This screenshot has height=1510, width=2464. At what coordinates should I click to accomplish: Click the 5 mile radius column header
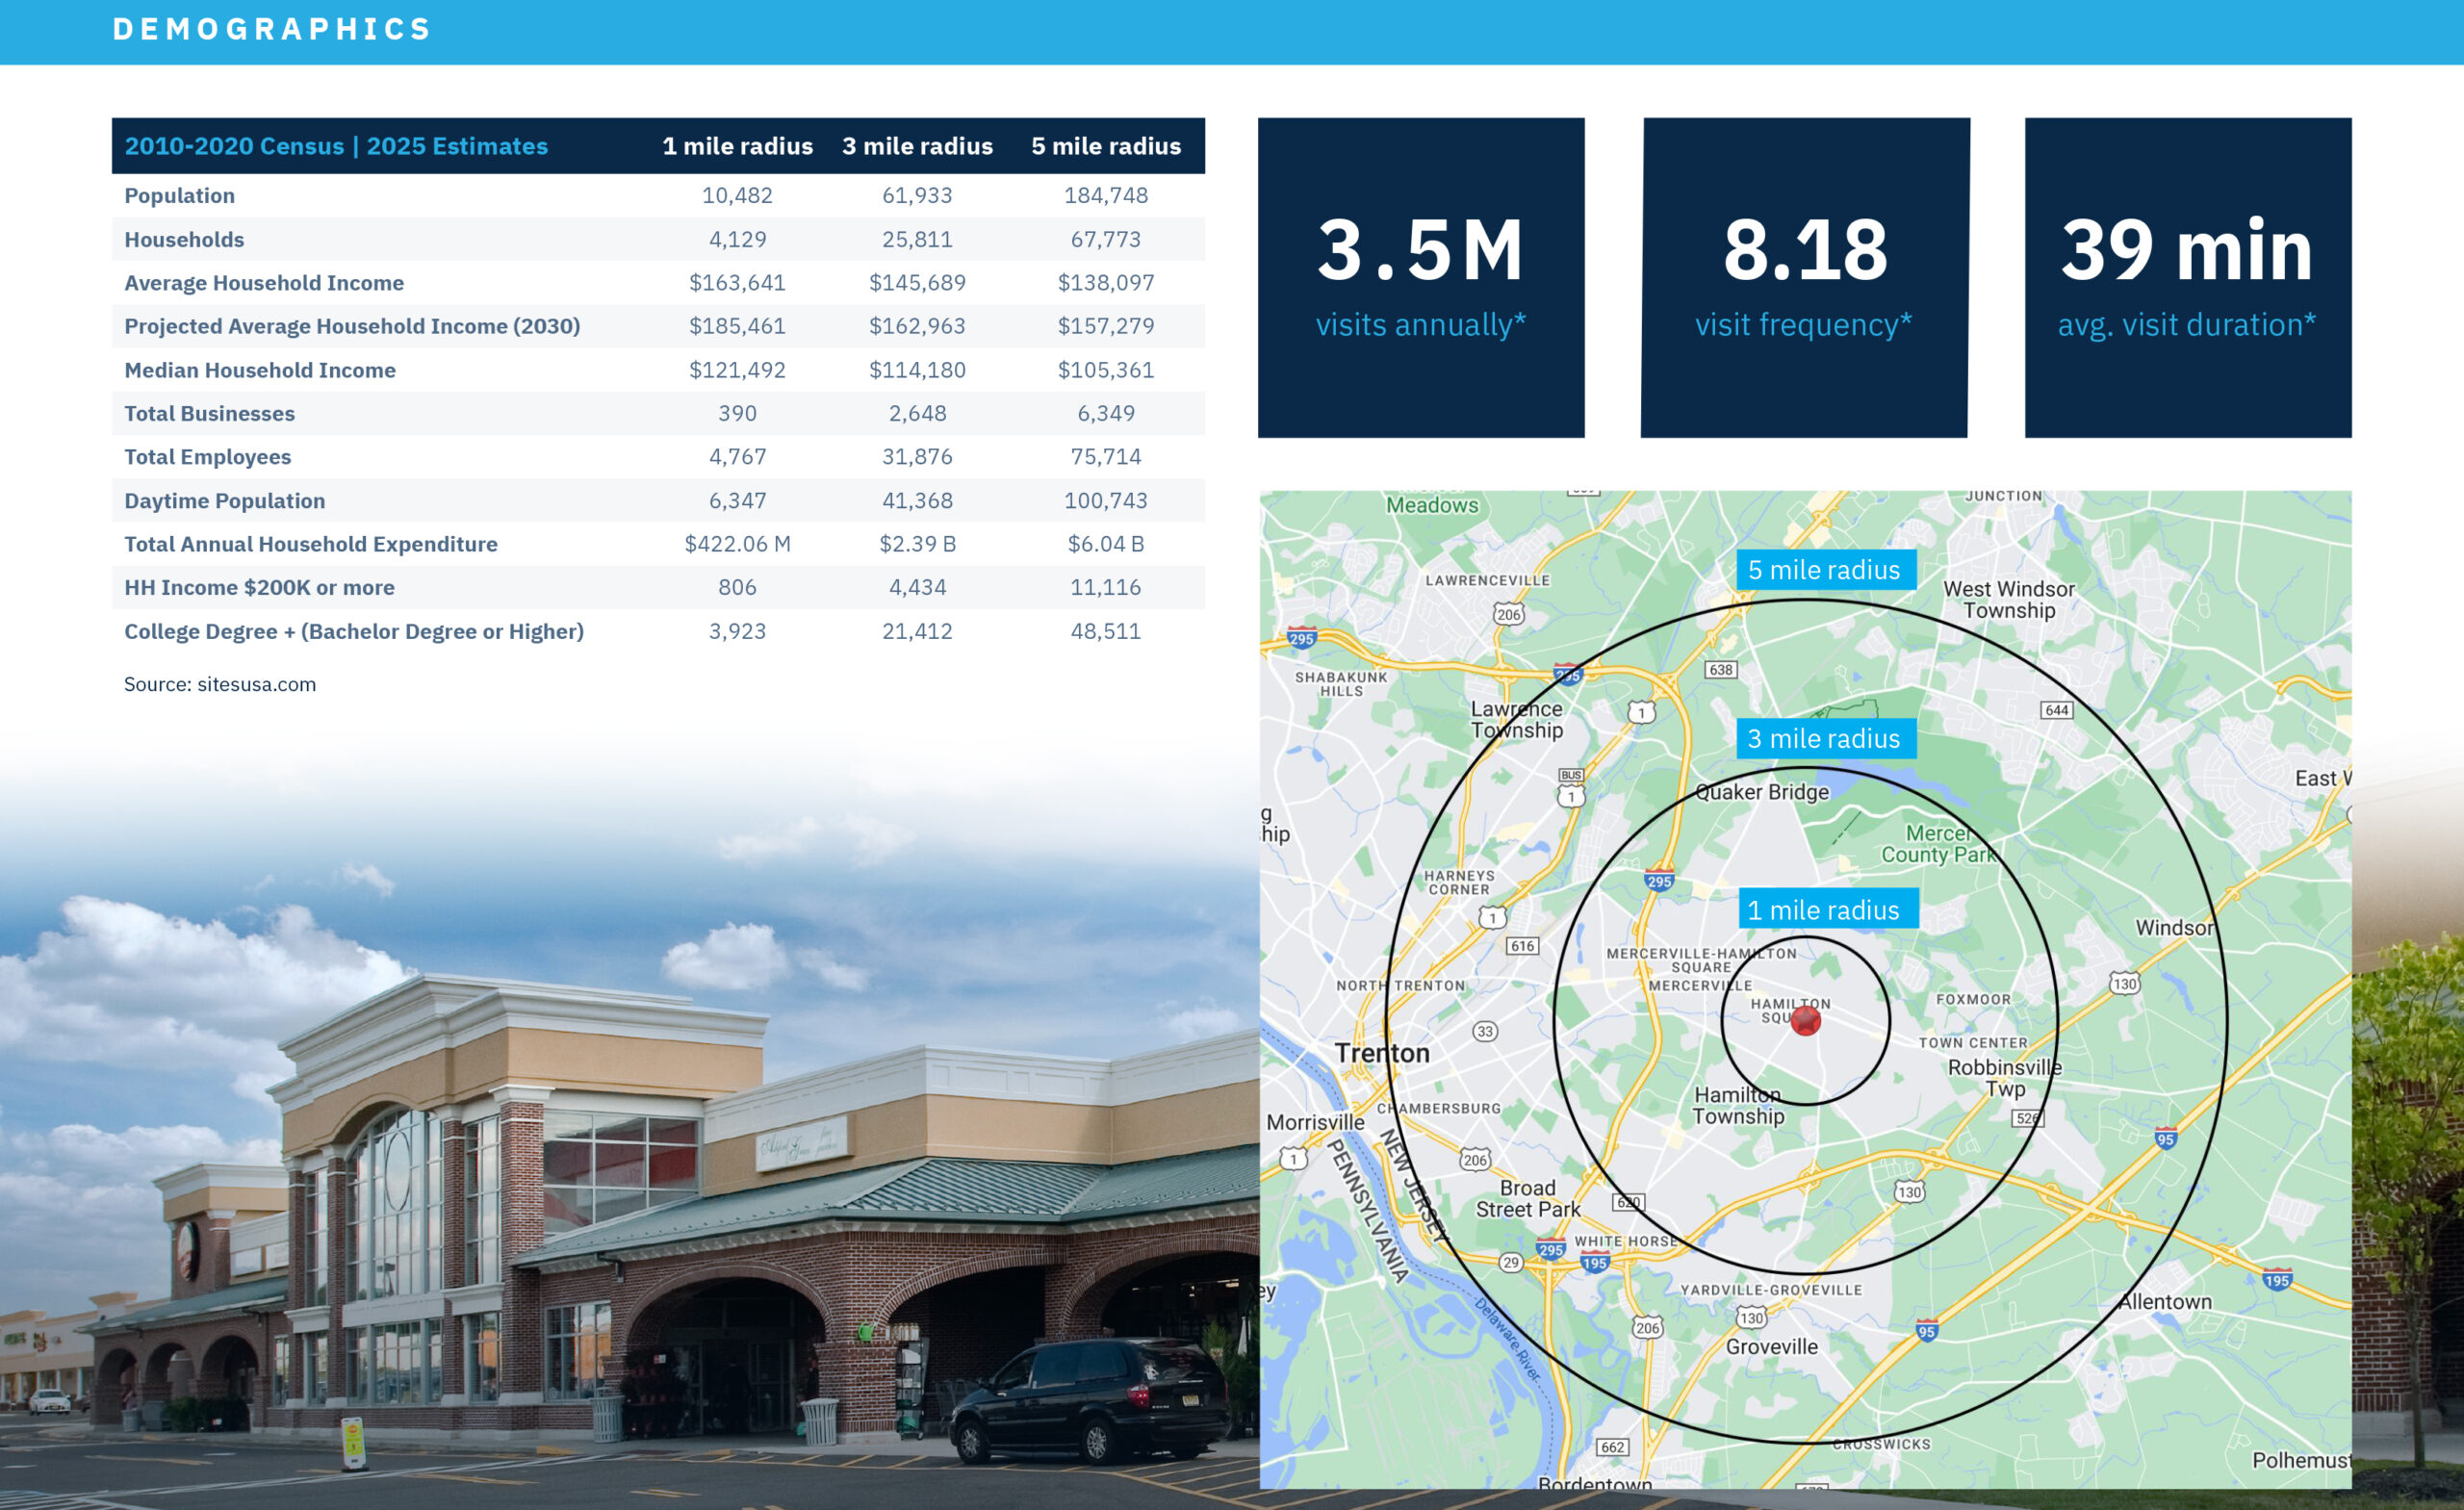pos(1105,146)
